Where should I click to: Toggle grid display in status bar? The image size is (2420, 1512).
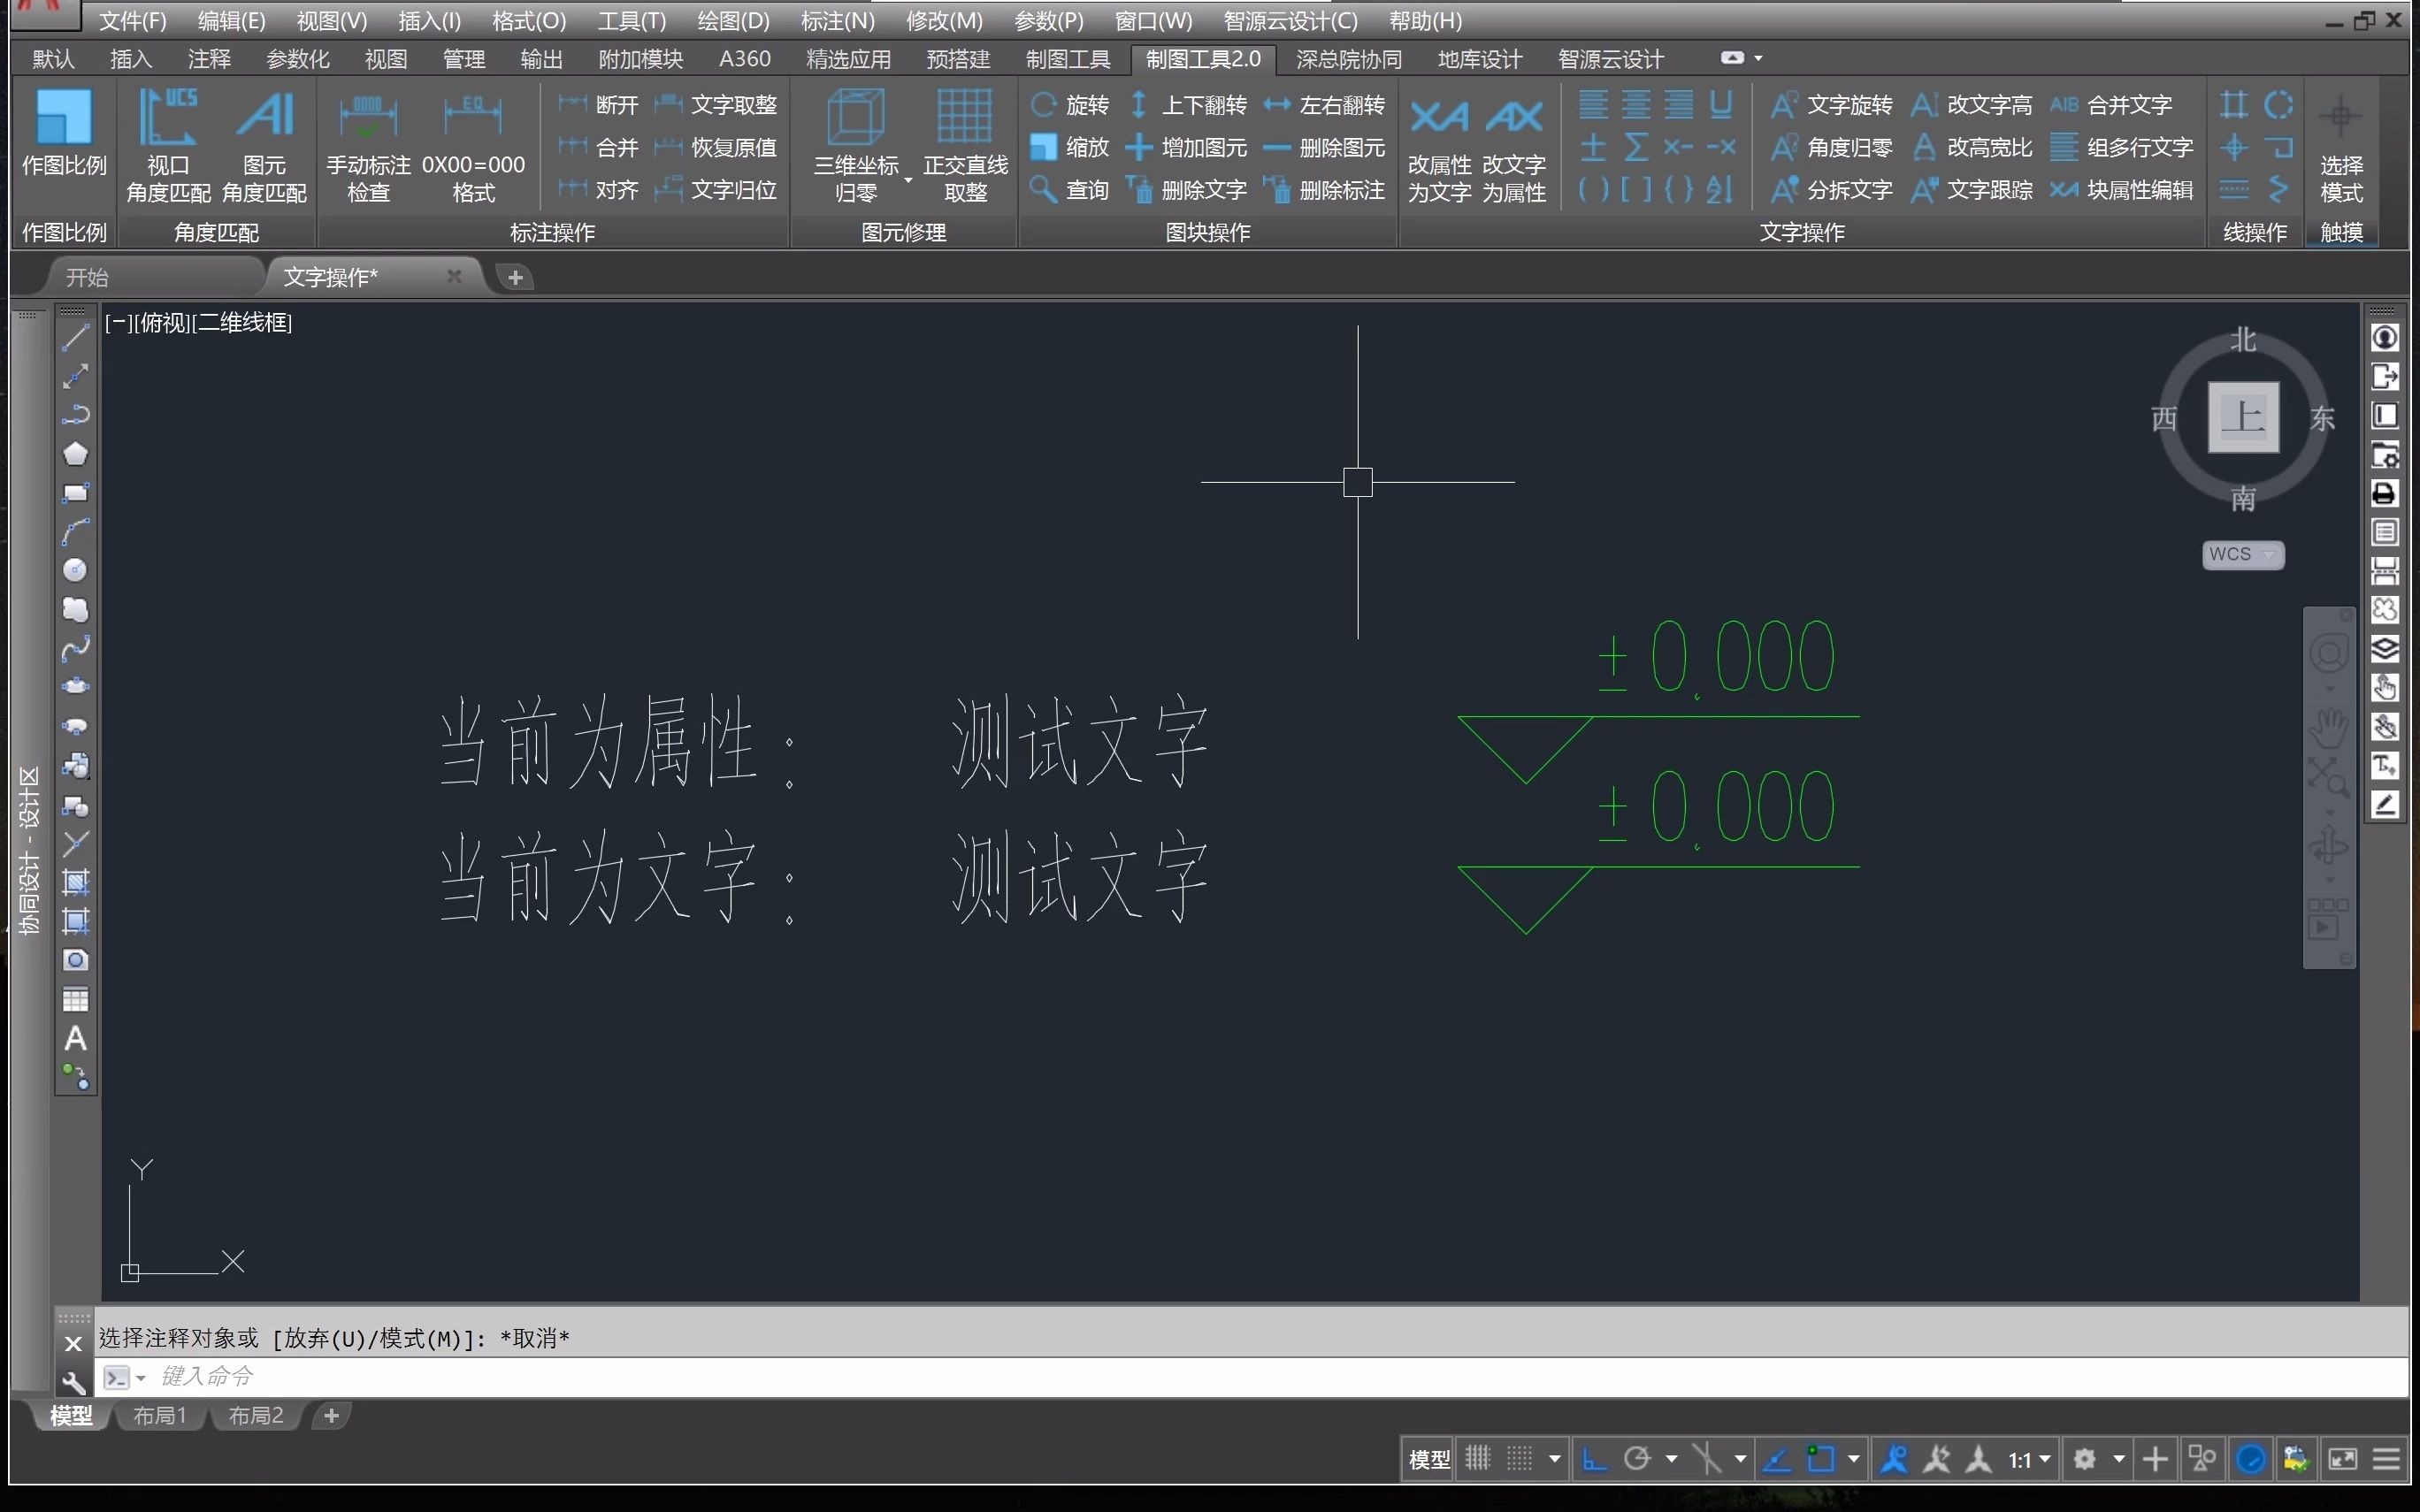[x=1478, y=1459]
